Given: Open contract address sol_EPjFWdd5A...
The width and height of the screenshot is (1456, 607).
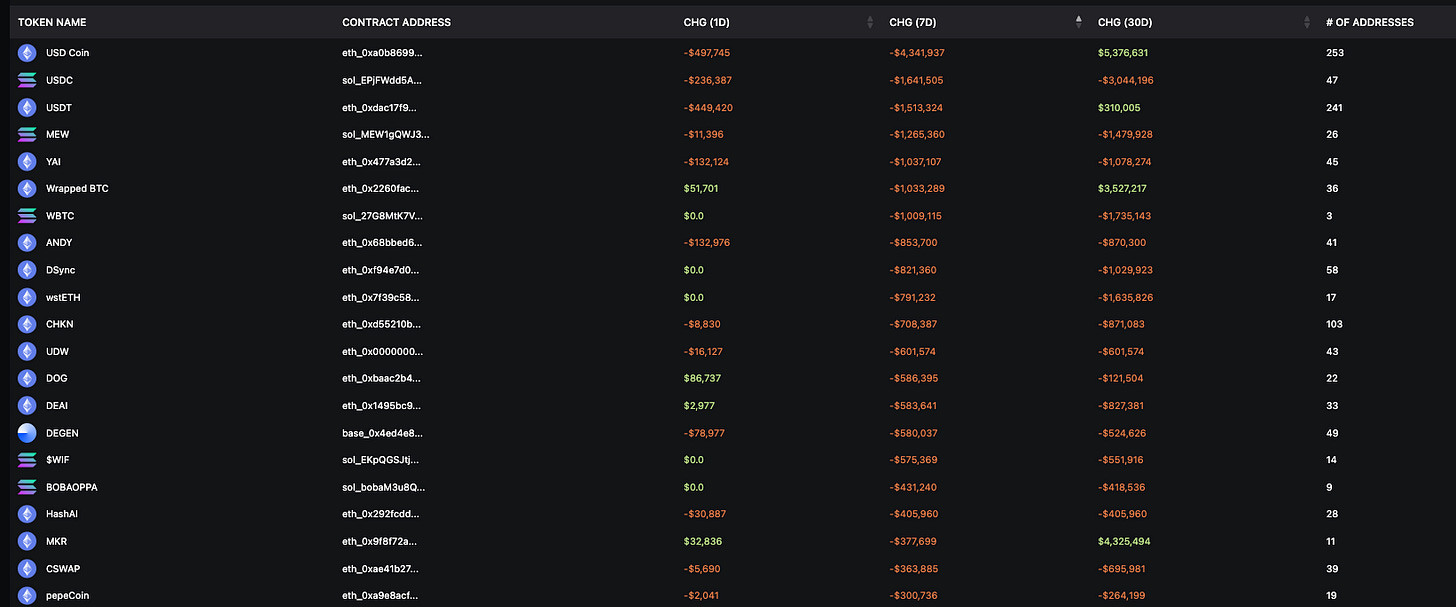Looking at the screenshot, I should click(x=382, y=80).
